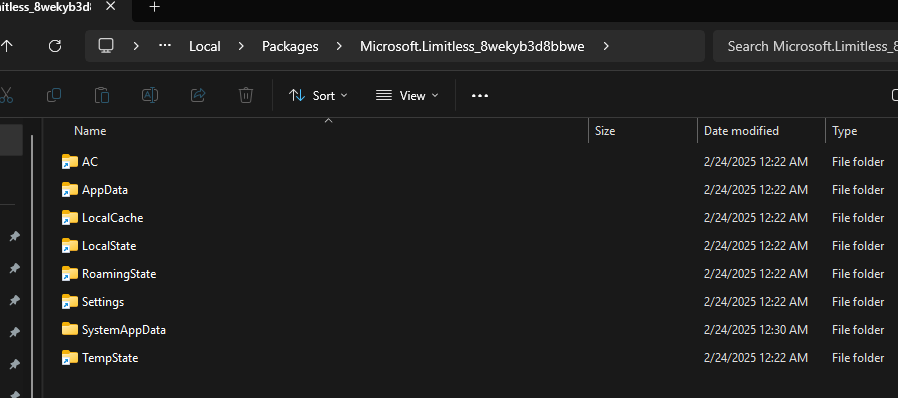This screenshot has height=398, width=898.
Task: Select the SystemAppData folder icon
Action: tap(69, 329)
